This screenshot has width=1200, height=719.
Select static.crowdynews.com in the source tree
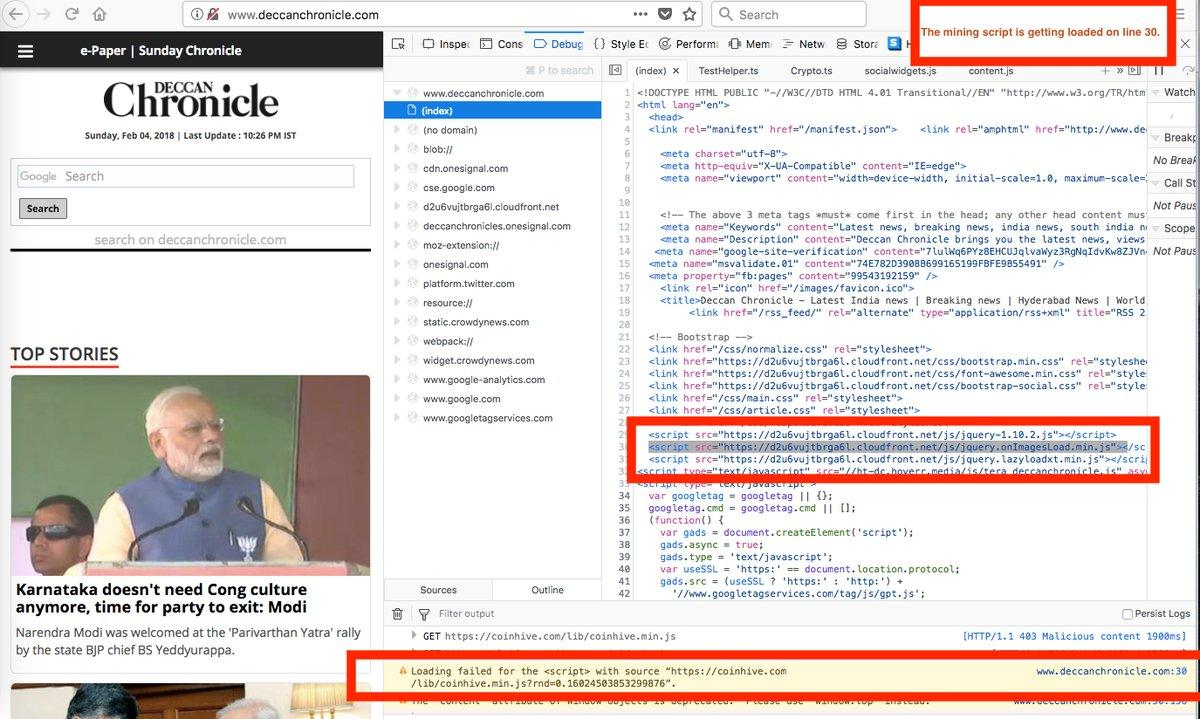[x=477, y=322]
